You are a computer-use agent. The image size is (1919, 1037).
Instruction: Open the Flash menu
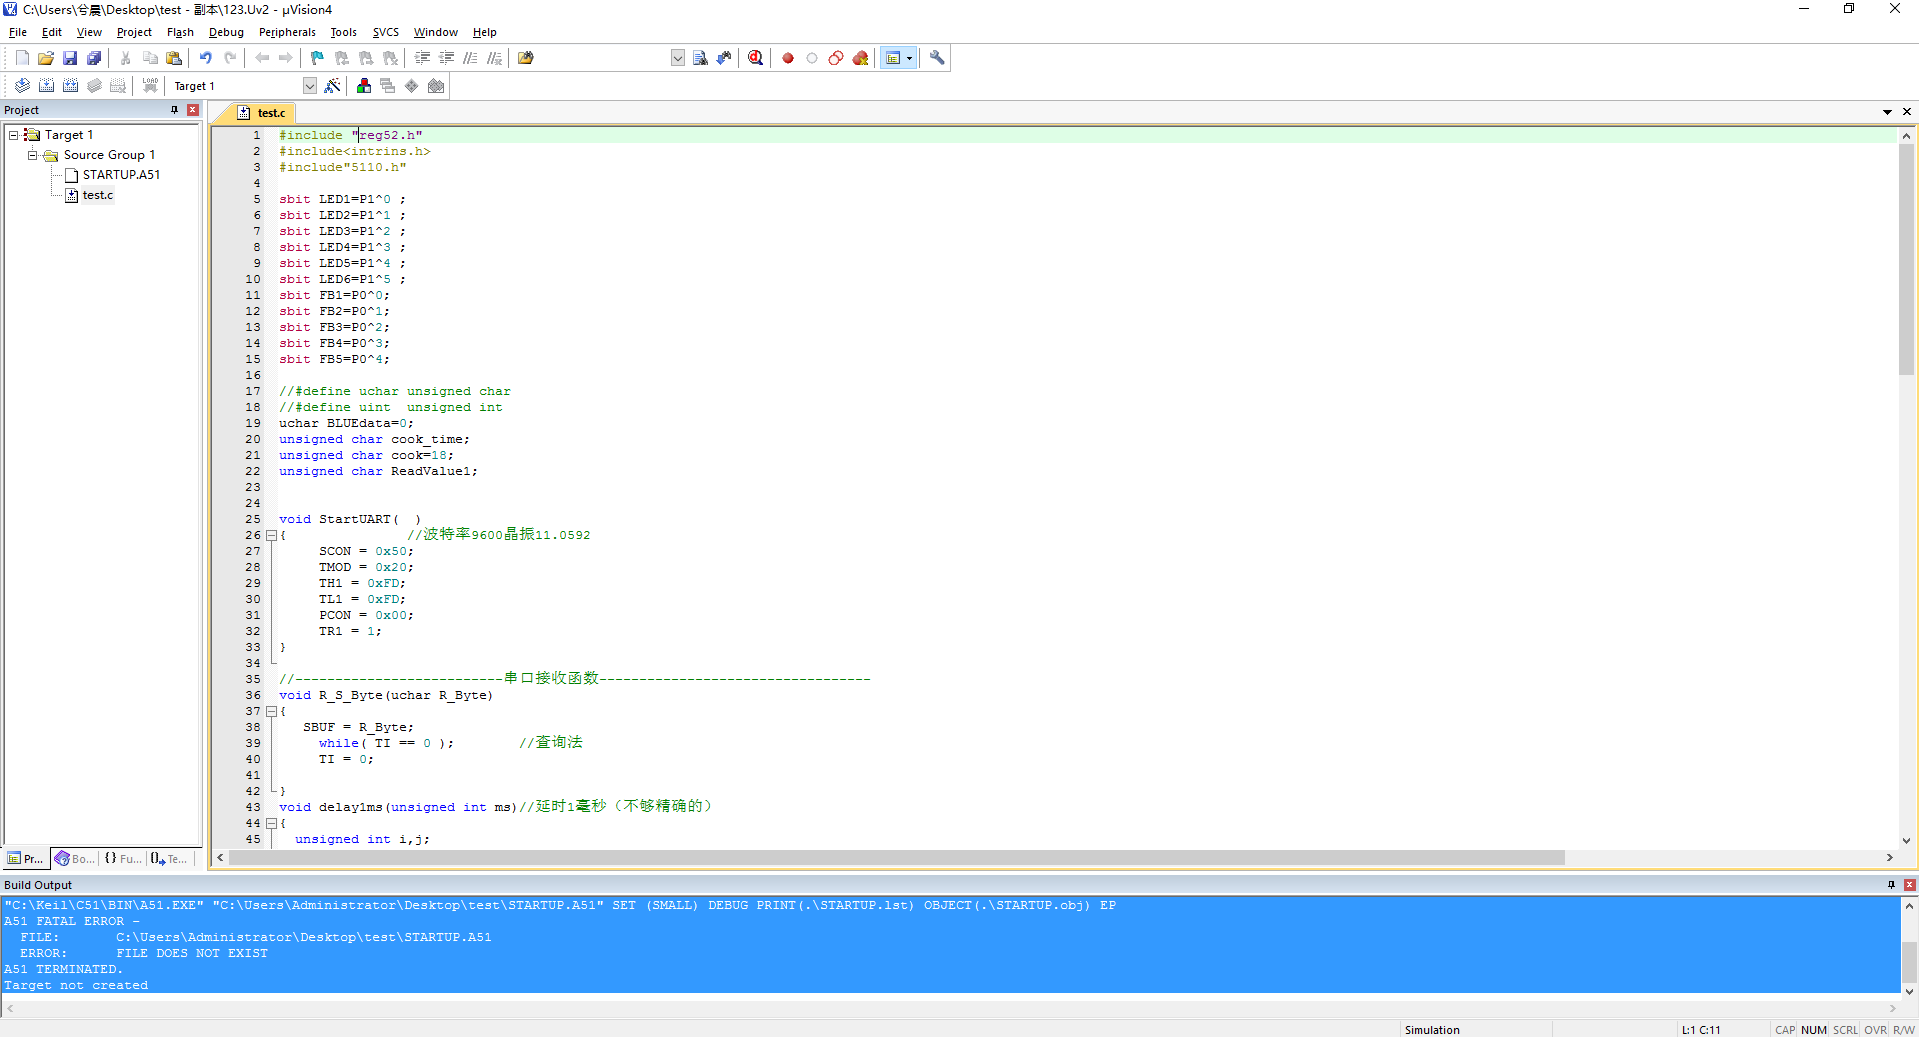(180, 32)
